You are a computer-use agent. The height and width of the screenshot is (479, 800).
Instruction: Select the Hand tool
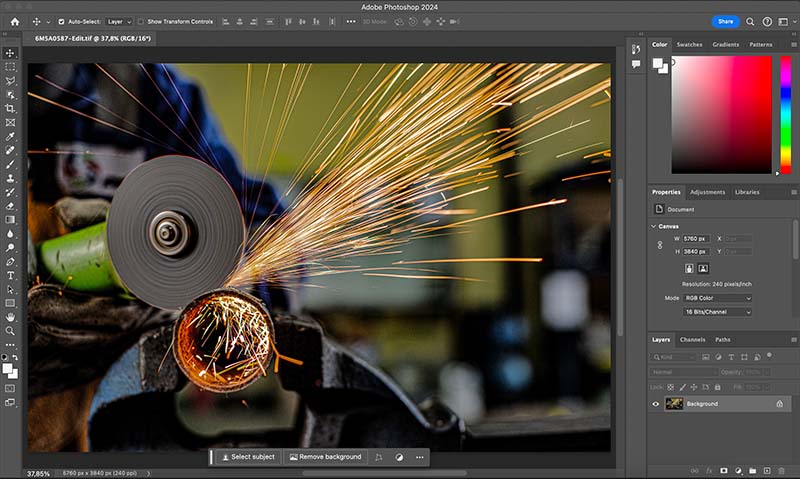[x=11, y=316]
